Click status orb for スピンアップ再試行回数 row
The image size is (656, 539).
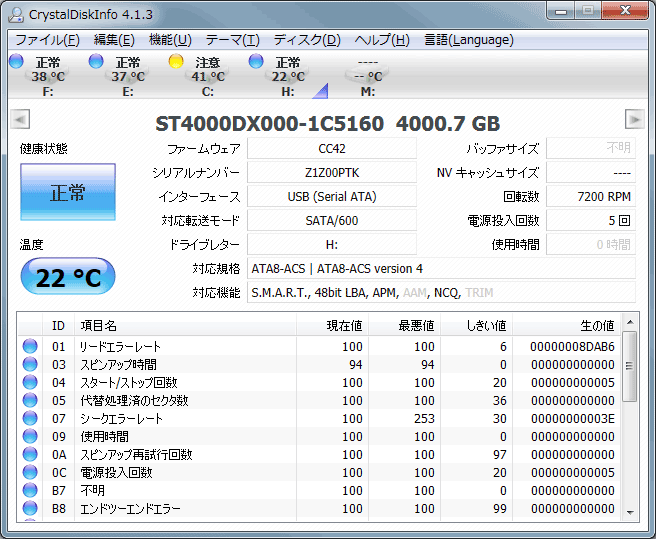(30, 454)
